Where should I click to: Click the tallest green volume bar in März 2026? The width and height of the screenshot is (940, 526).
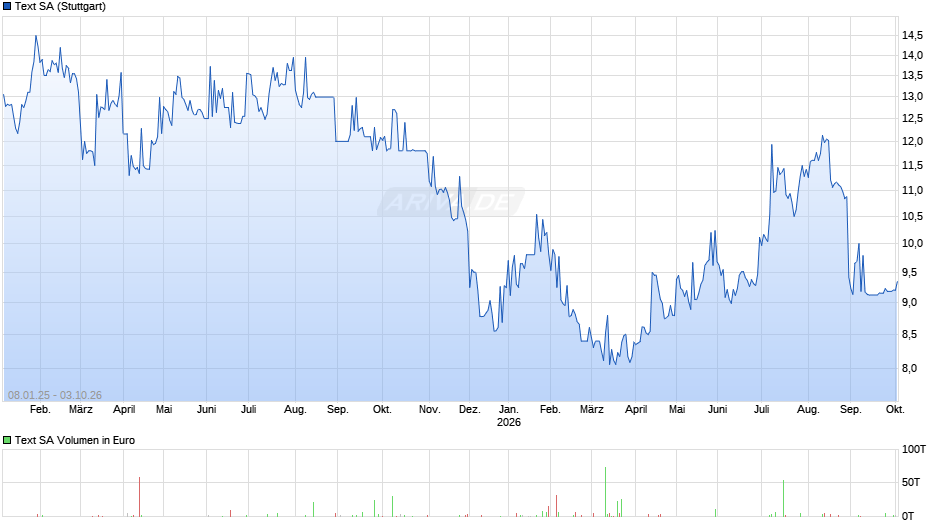605,492
